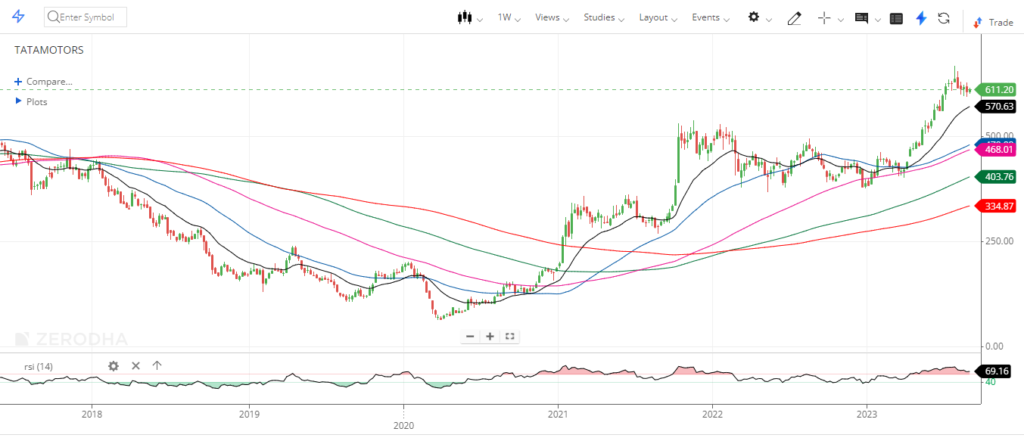
Task: Click the 570.63 black moving average label
Action: point(996,106)
